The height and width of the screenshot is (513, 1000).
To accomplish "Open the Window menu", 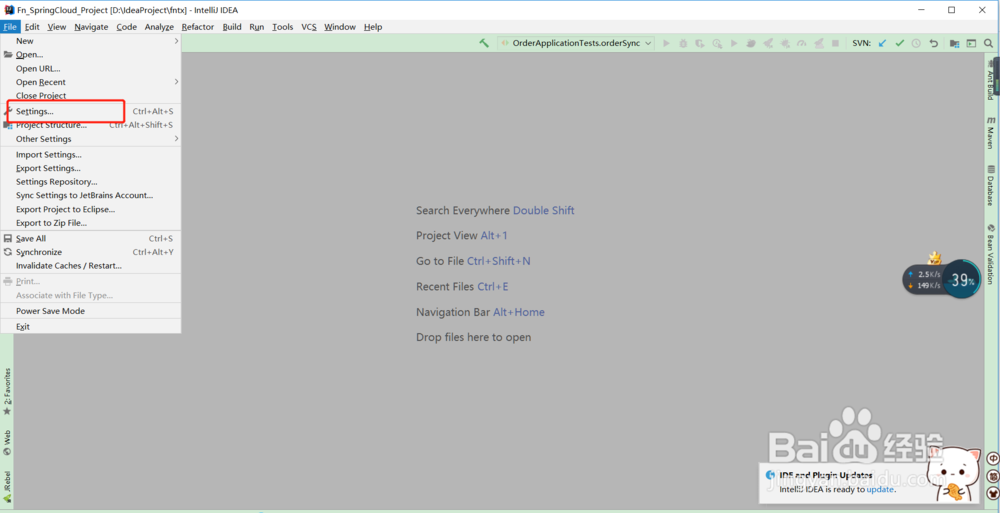I will pyautogui.click(x=340, y=27).
